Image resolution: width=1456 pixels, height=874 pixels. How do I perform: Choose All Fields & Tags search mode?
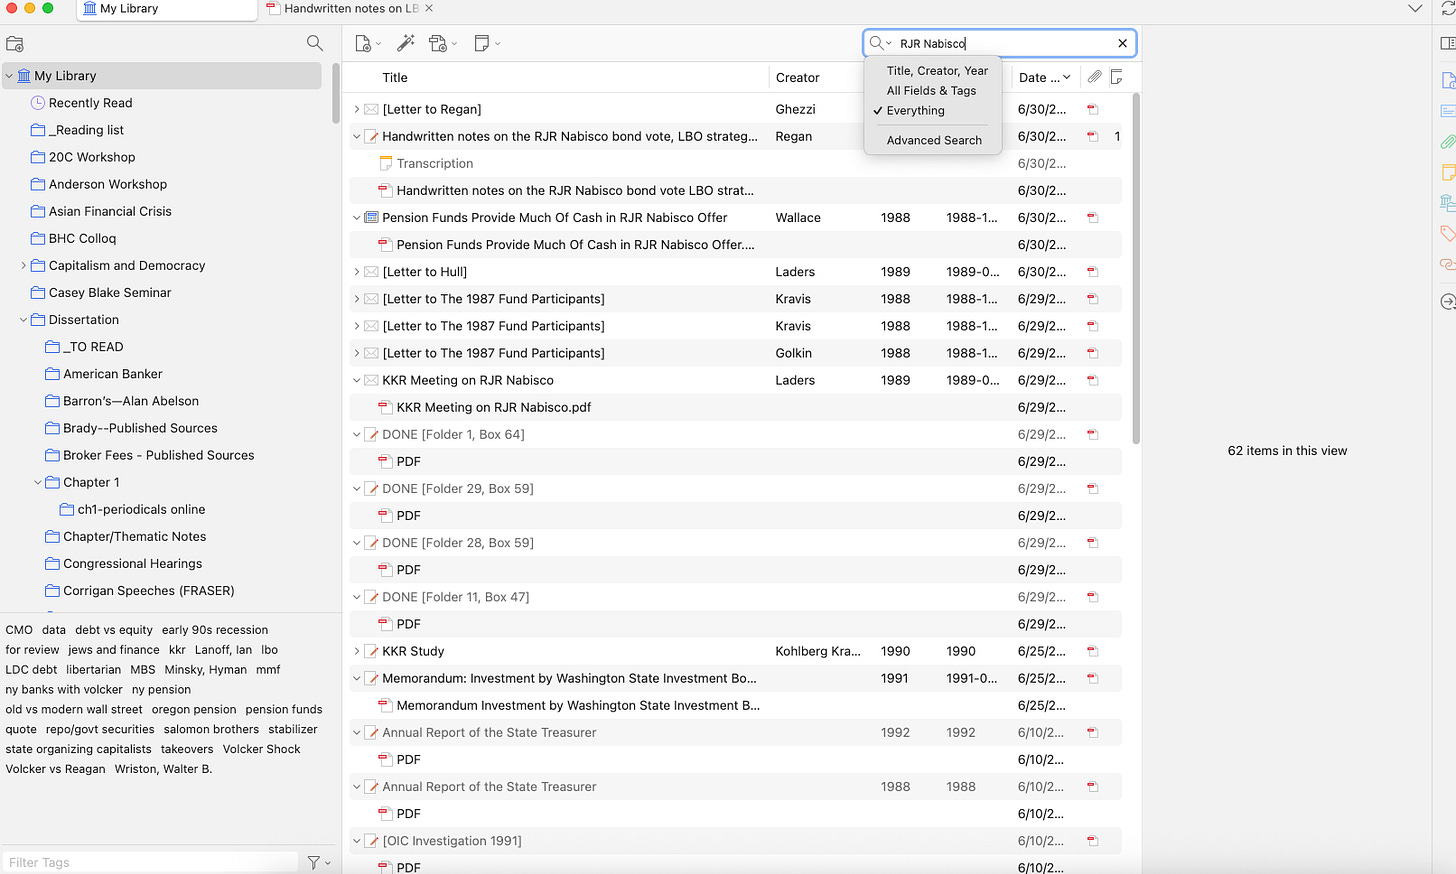931,91
